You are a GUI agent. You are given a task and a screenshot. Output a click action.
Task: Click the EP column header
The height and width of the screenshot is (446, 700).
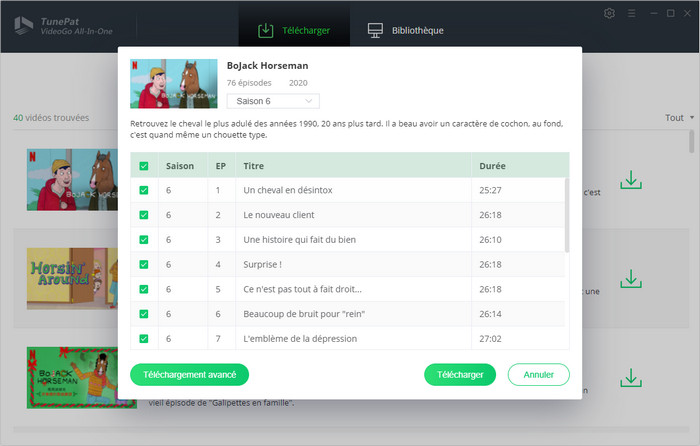pyautogui.click(x=221, y=166)
